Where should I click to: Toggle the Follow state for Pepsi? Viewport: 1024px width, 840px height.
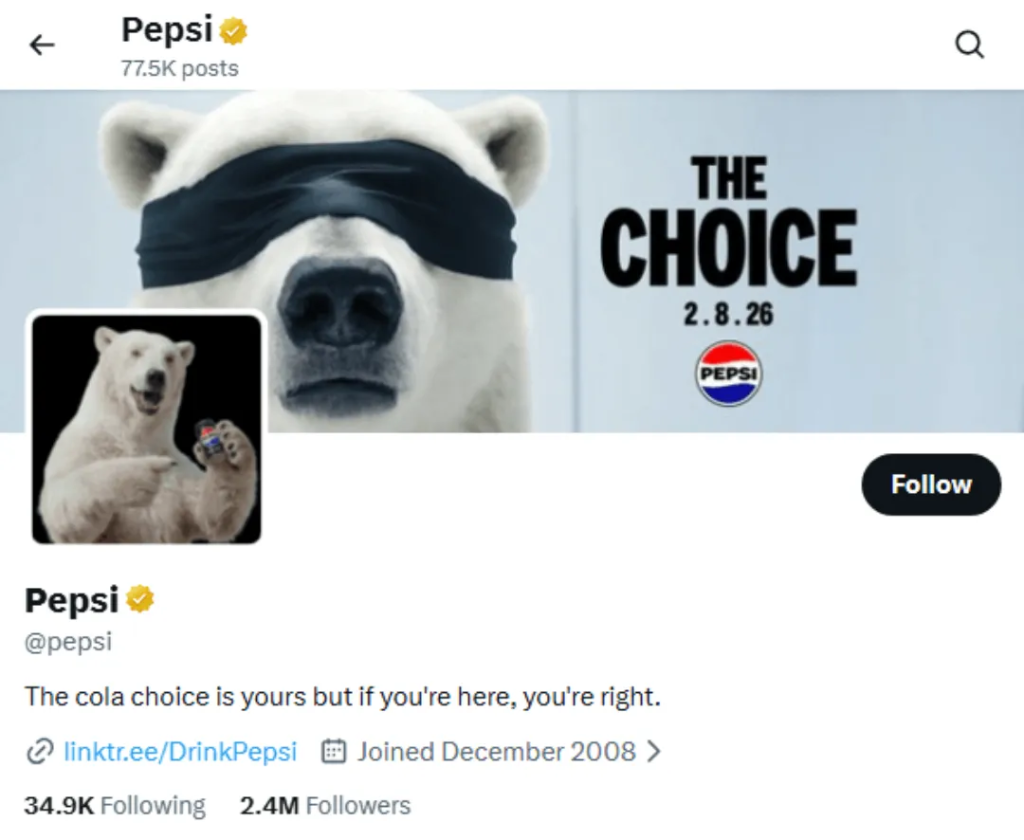coord(930,484)
